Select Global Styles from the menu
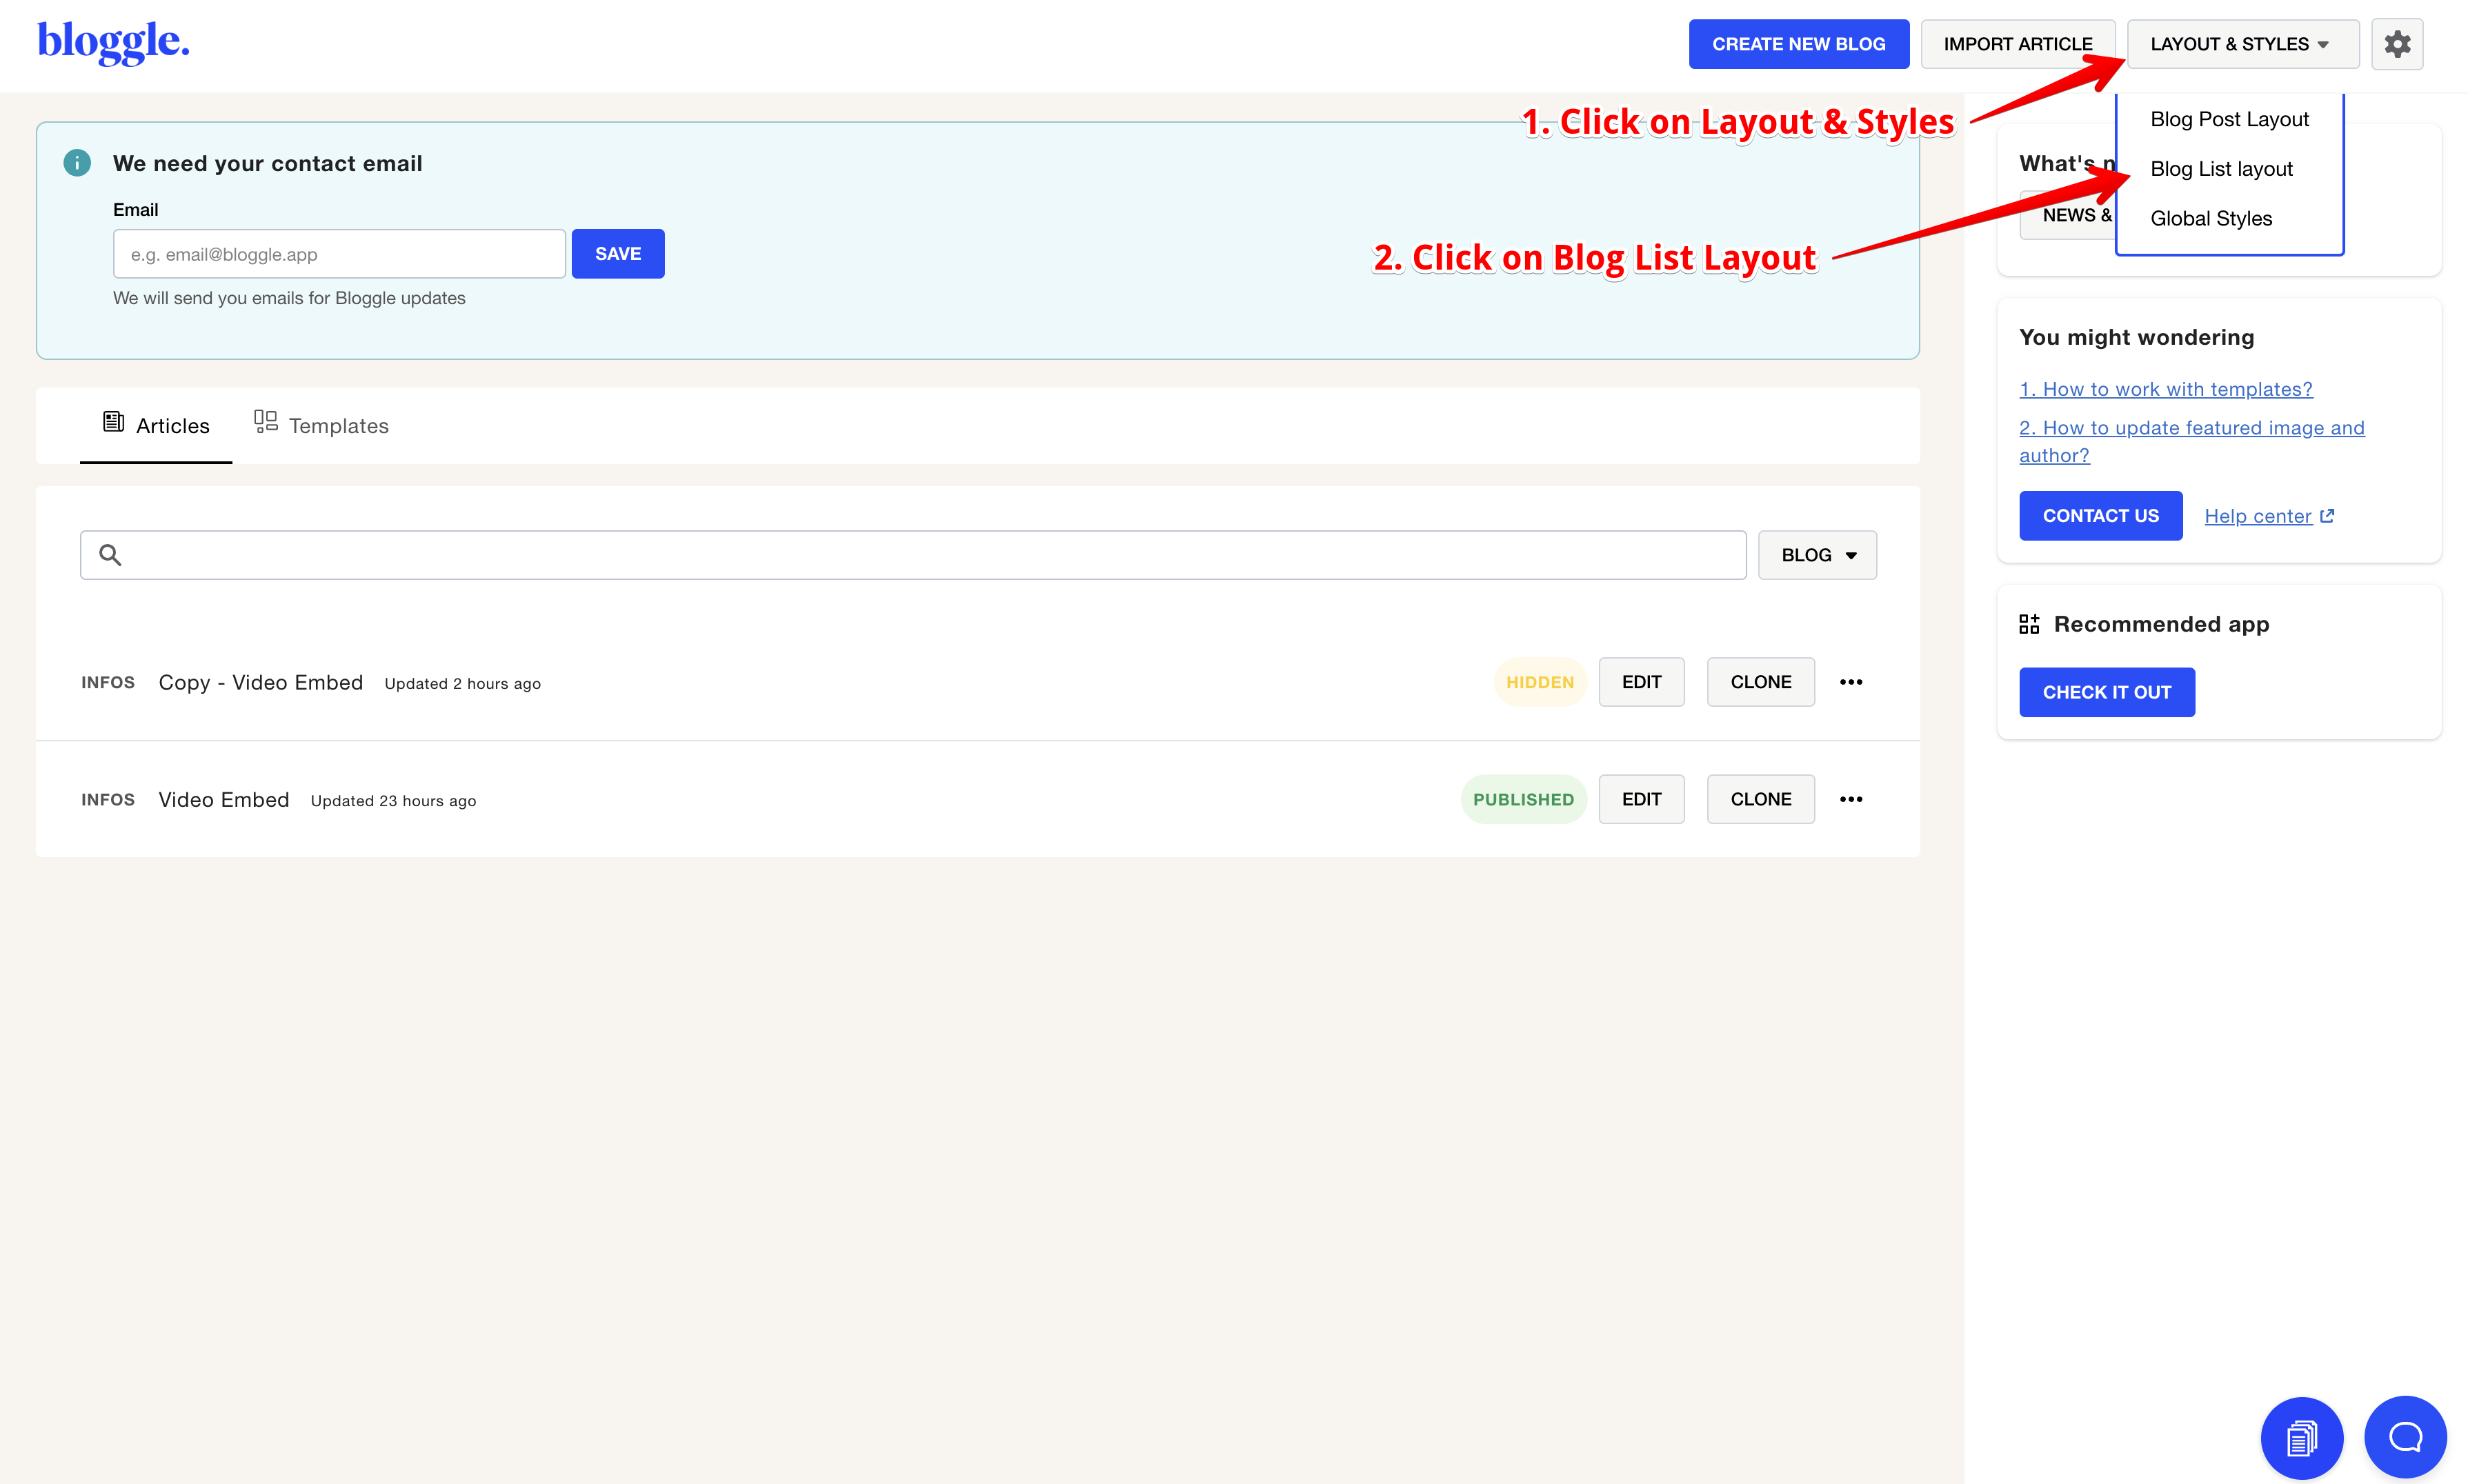The width and height of the screenshot is (2468, 1484). pos(2210,218)
